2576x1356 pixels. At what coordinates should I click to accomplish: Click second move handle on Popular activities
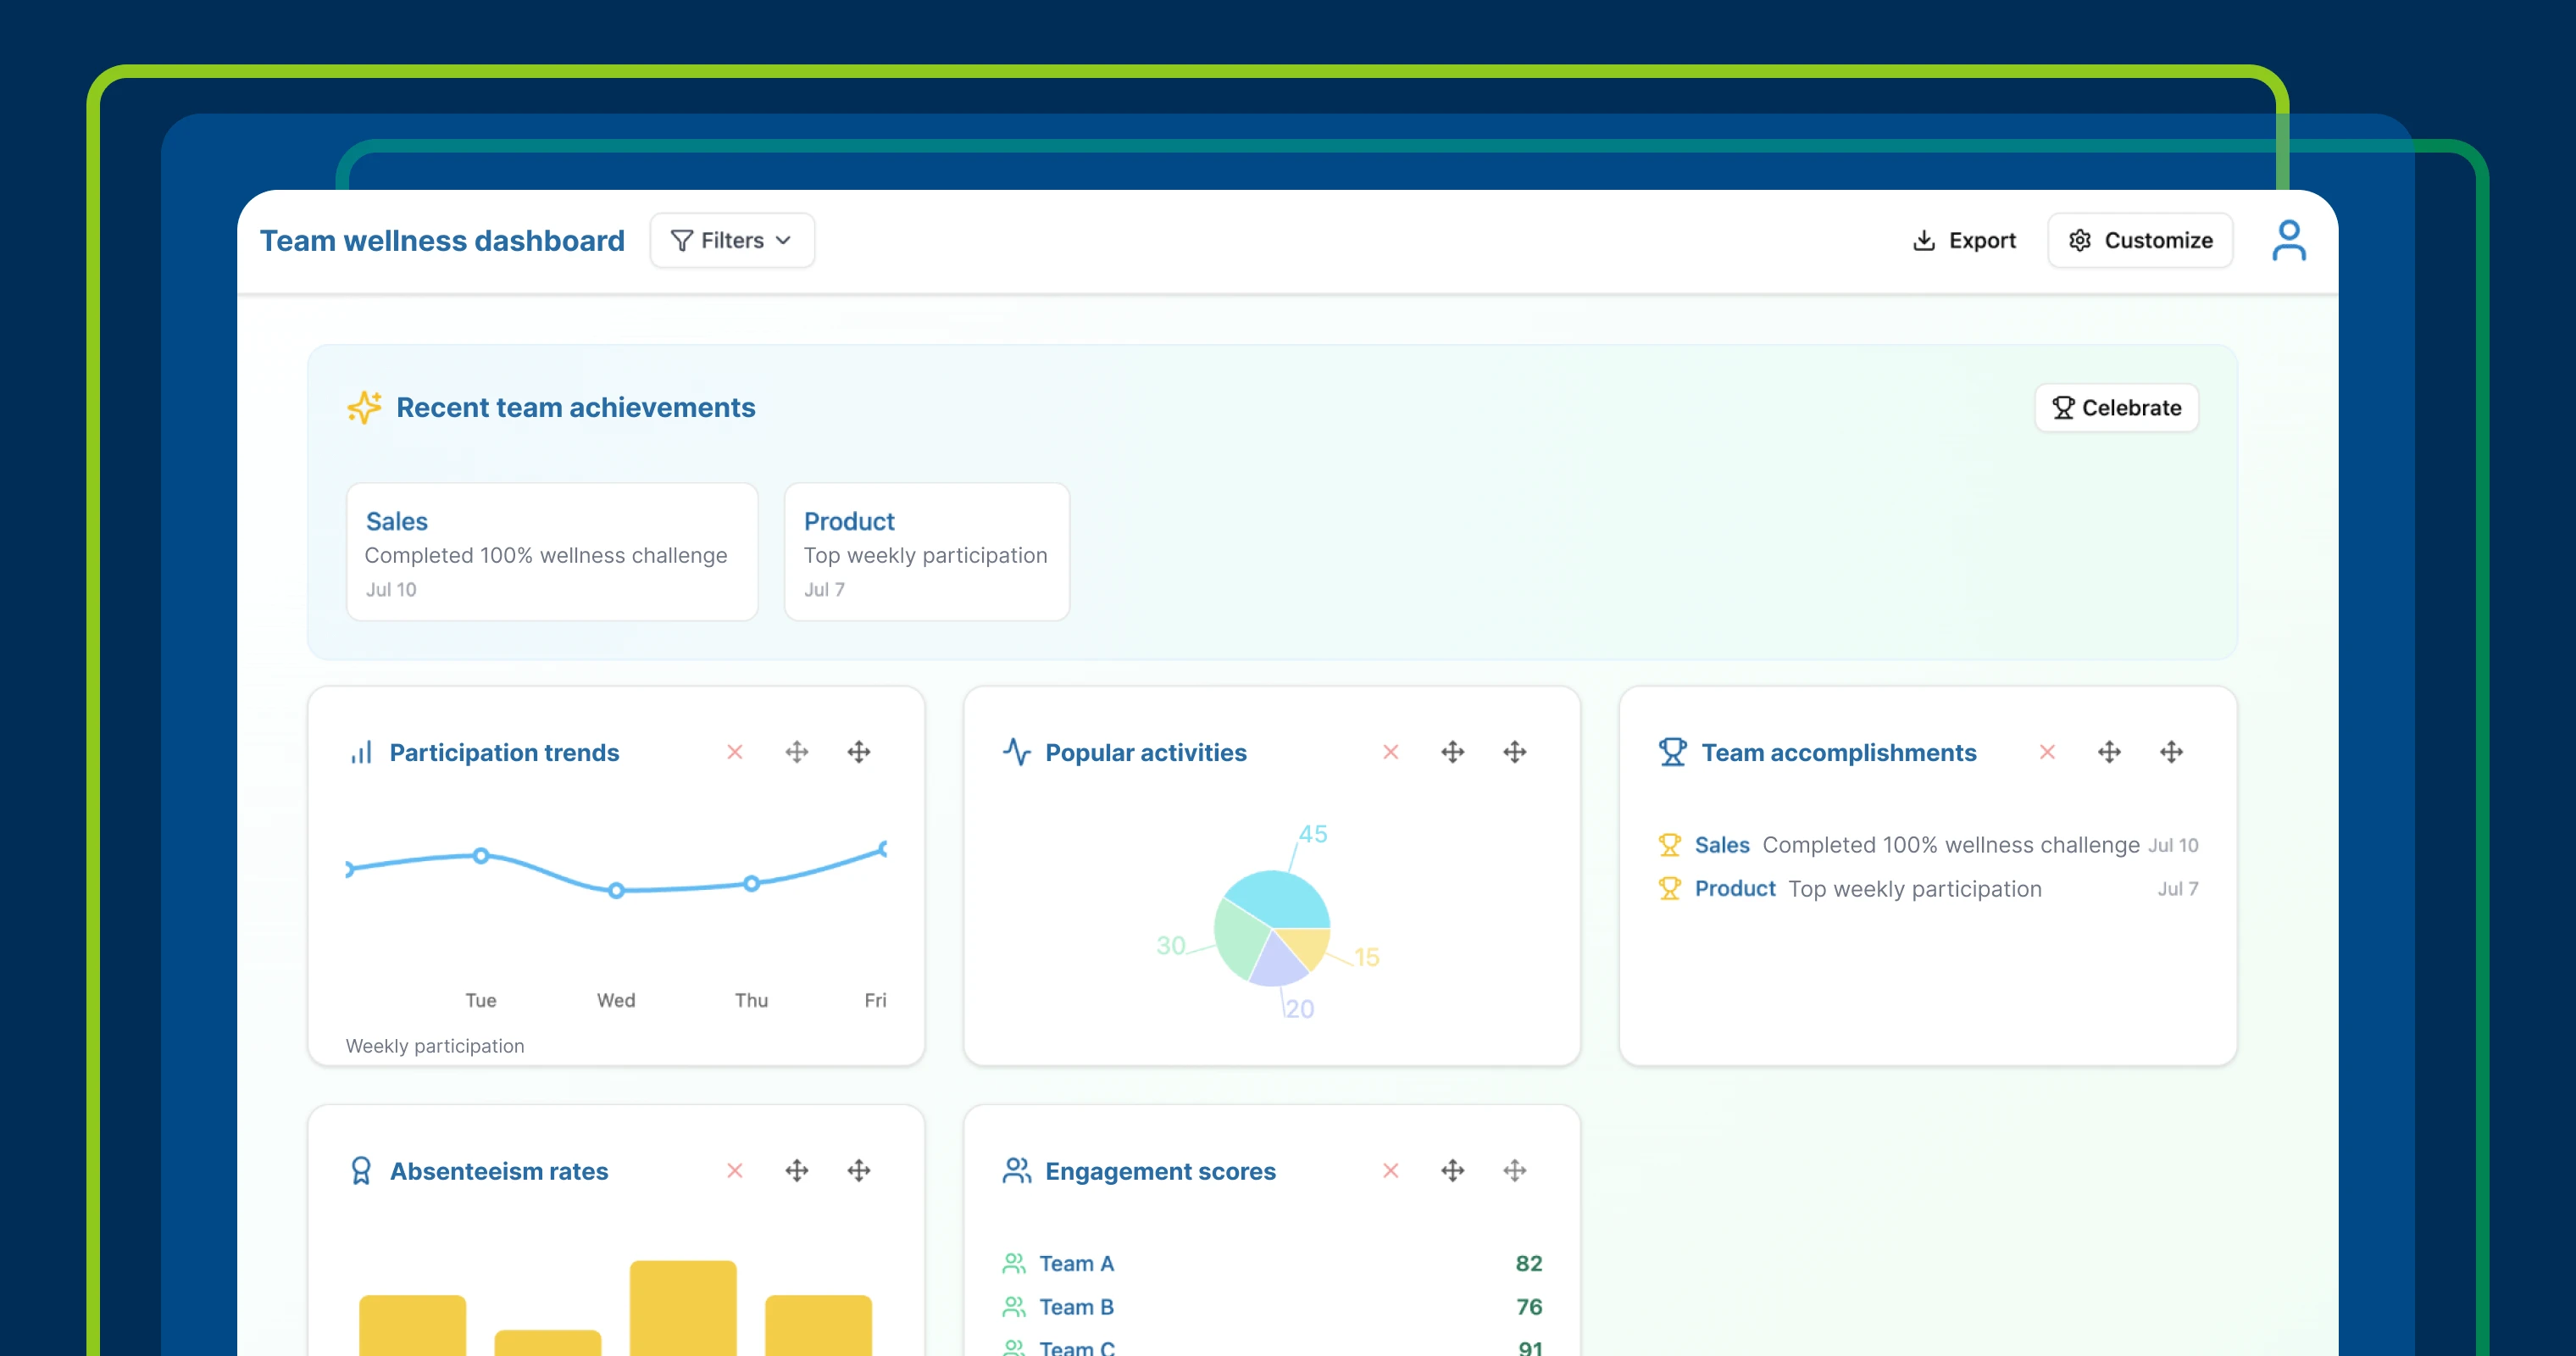coord(1515,752)
